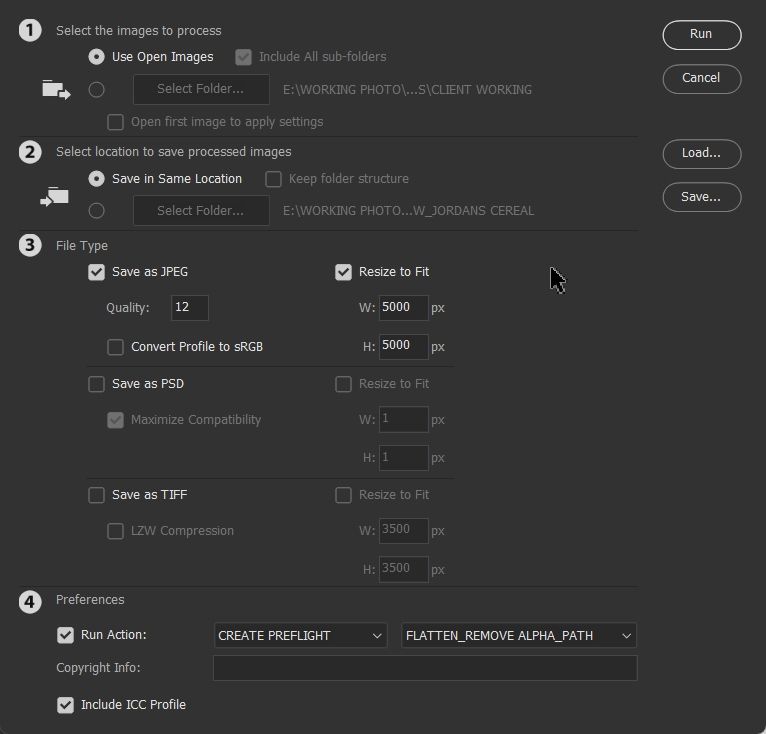766x734 pixels.
Task: Check the Save as PSD option
Action: [x=97, y=384]
